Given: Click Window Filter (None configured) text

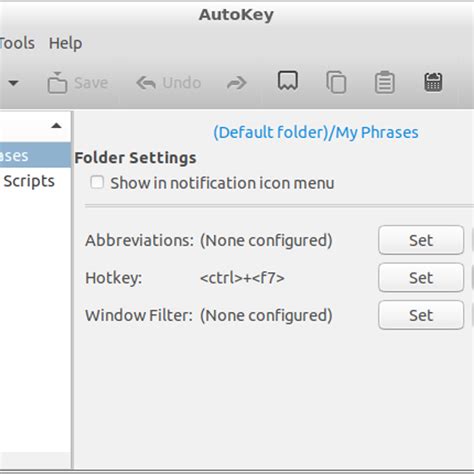Looking at the screenshot, I should pos(266,315).
